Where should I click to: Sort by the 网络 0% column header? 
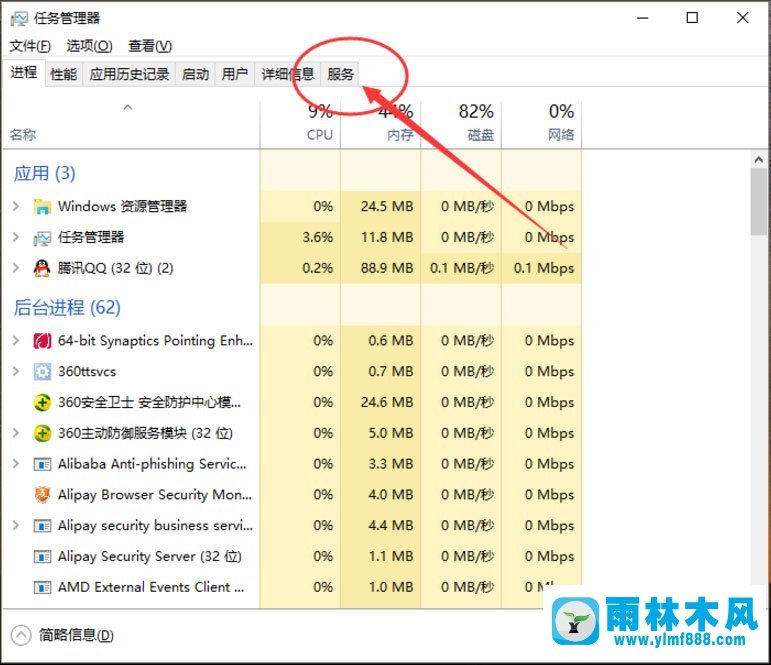[541, 126]
